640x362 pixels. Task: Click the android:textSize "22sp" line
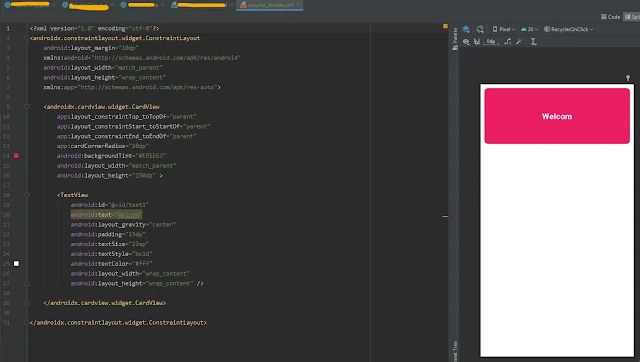pos(109,244)
